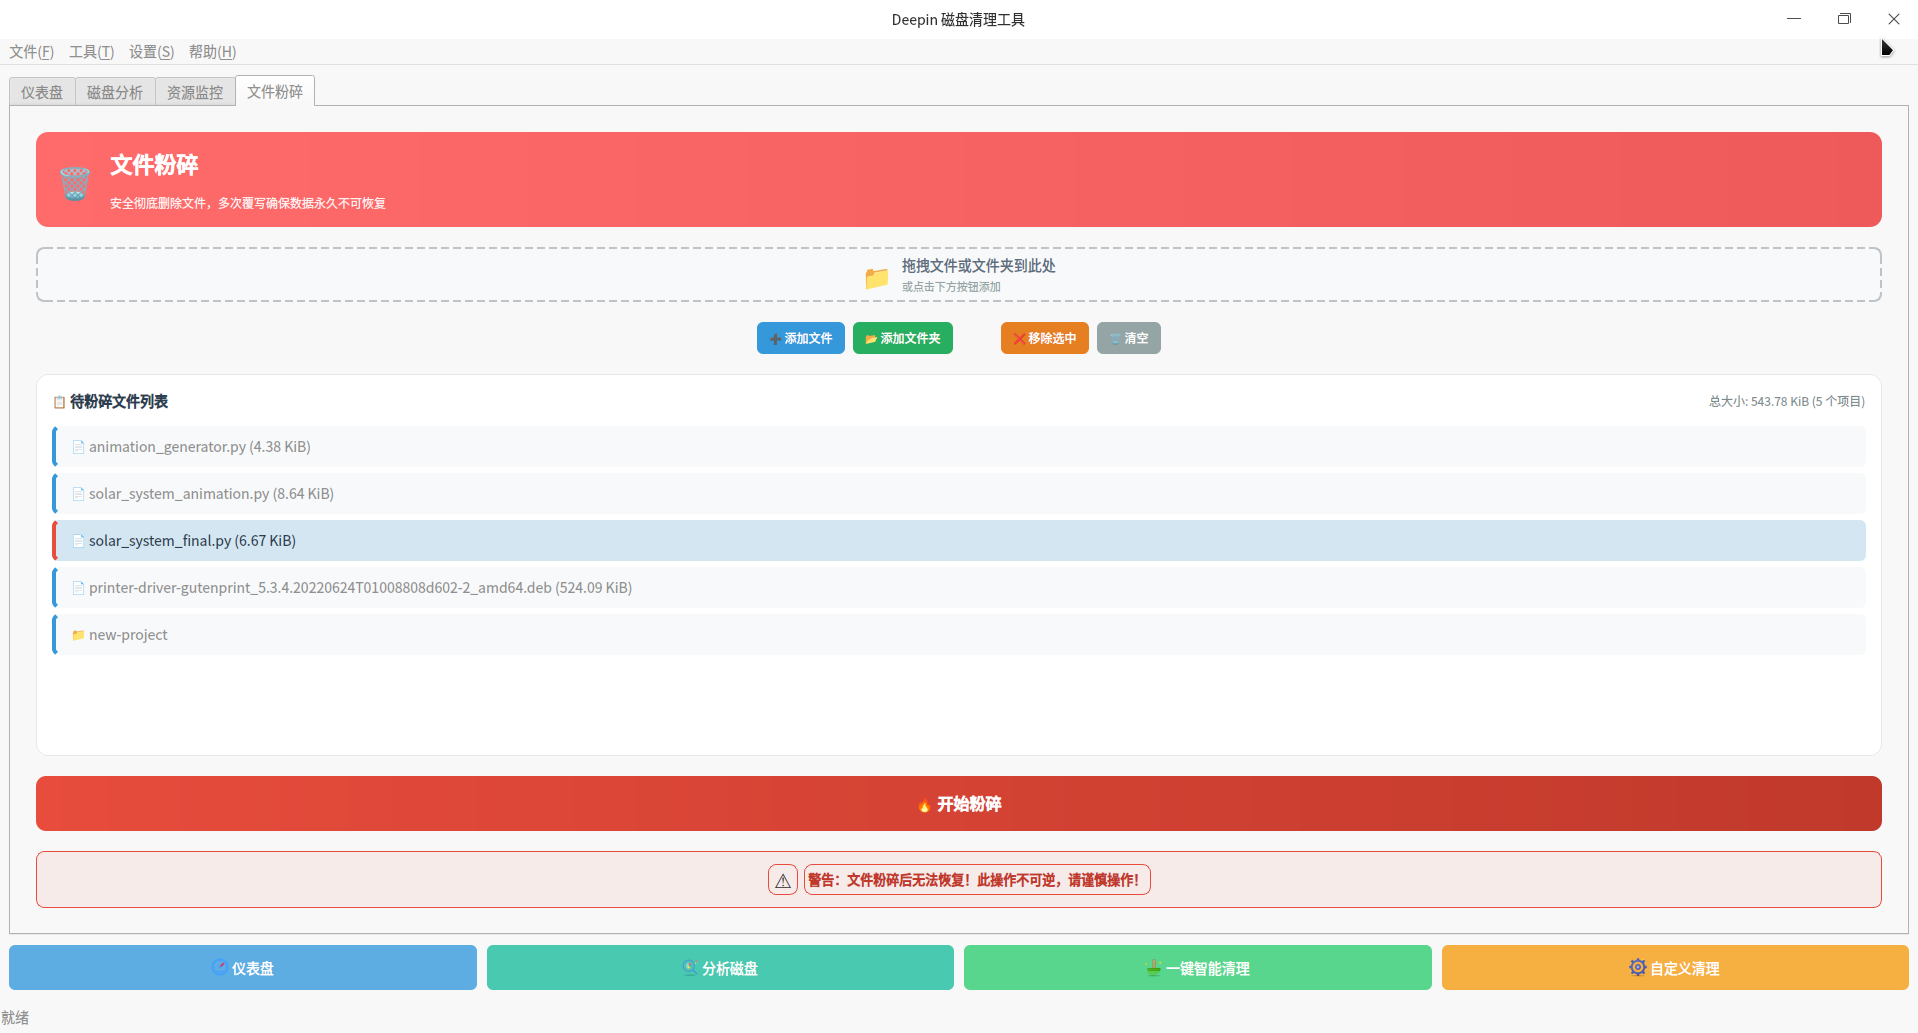Click the file icon beside animation_generator.py
The height and width of the screenshot is (1033, 1918).
click(78, 447)
